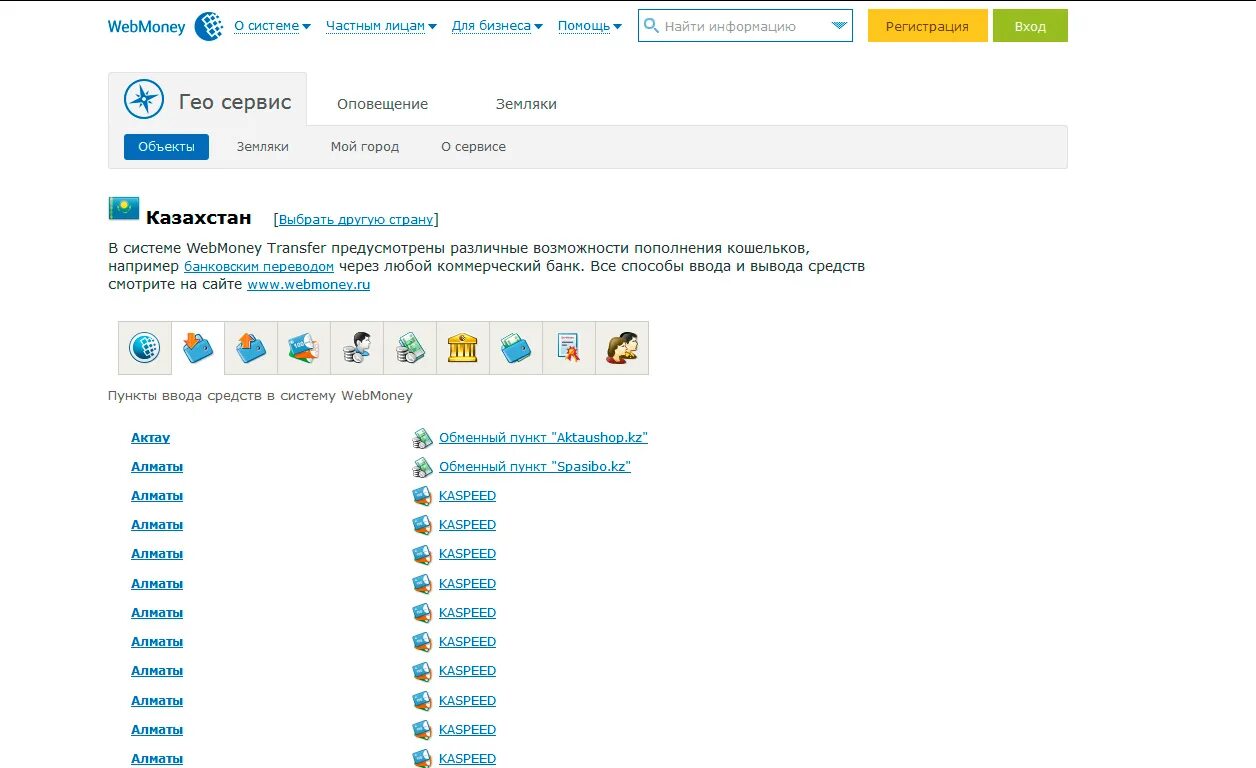Open the О сервисе sub-tab

click(x=473, y=147)
